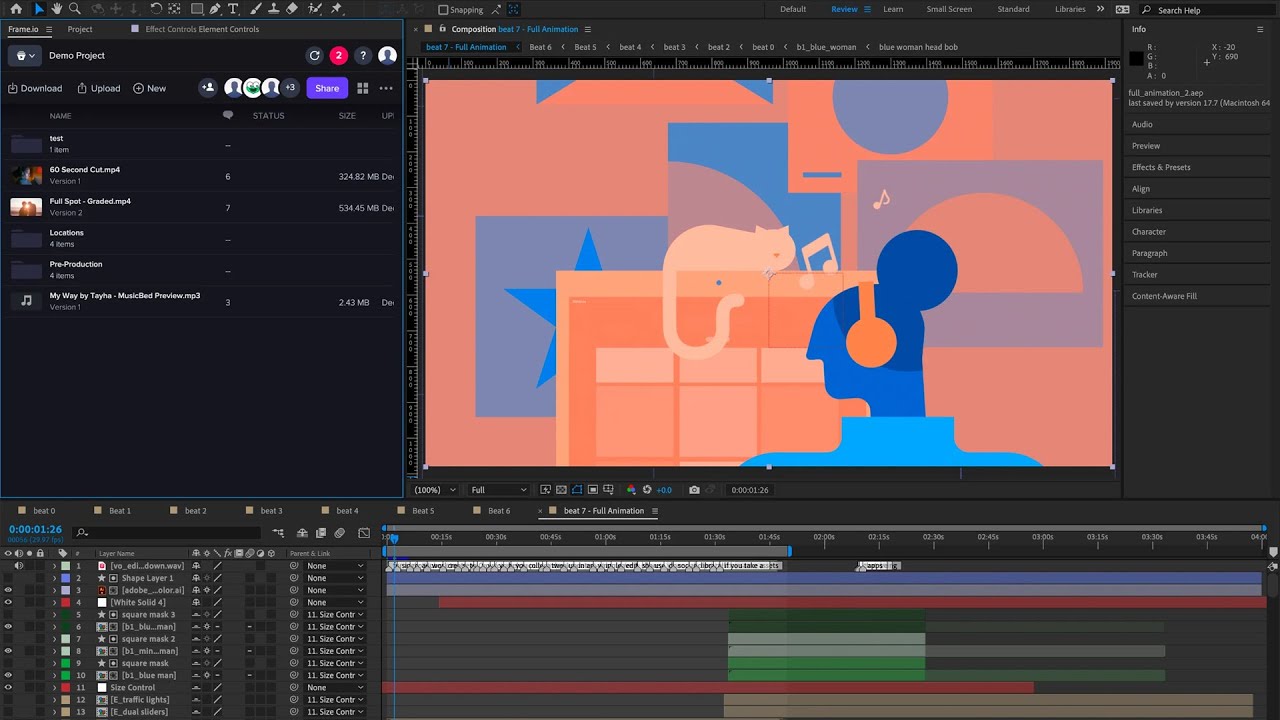This screenshot has width=1280, height=720.
Task: Adjust exposure value +0.0 in viewer
Action: point(664,490)
